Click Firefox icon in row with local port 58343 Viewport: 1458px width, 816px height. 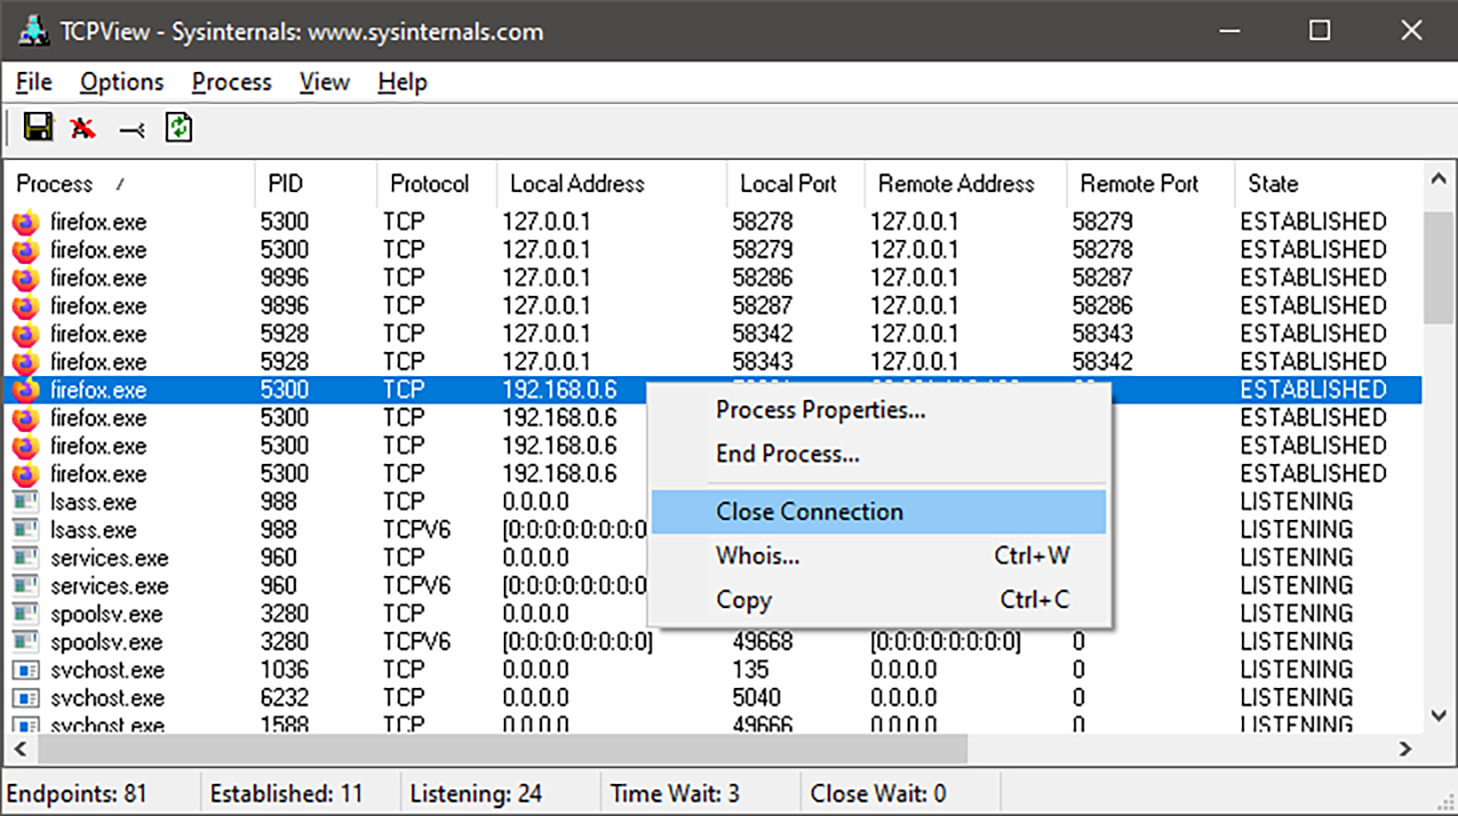[x=26, y=362]
